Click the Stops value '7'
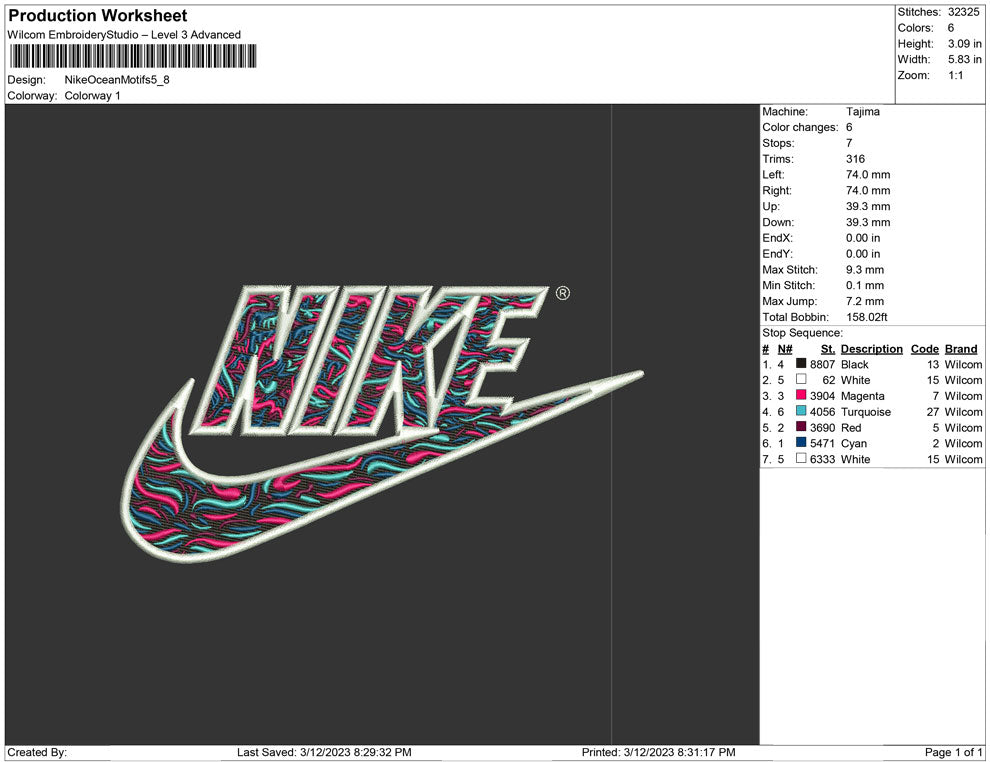Viewport: 990px width, 762px height. [849, 143]
